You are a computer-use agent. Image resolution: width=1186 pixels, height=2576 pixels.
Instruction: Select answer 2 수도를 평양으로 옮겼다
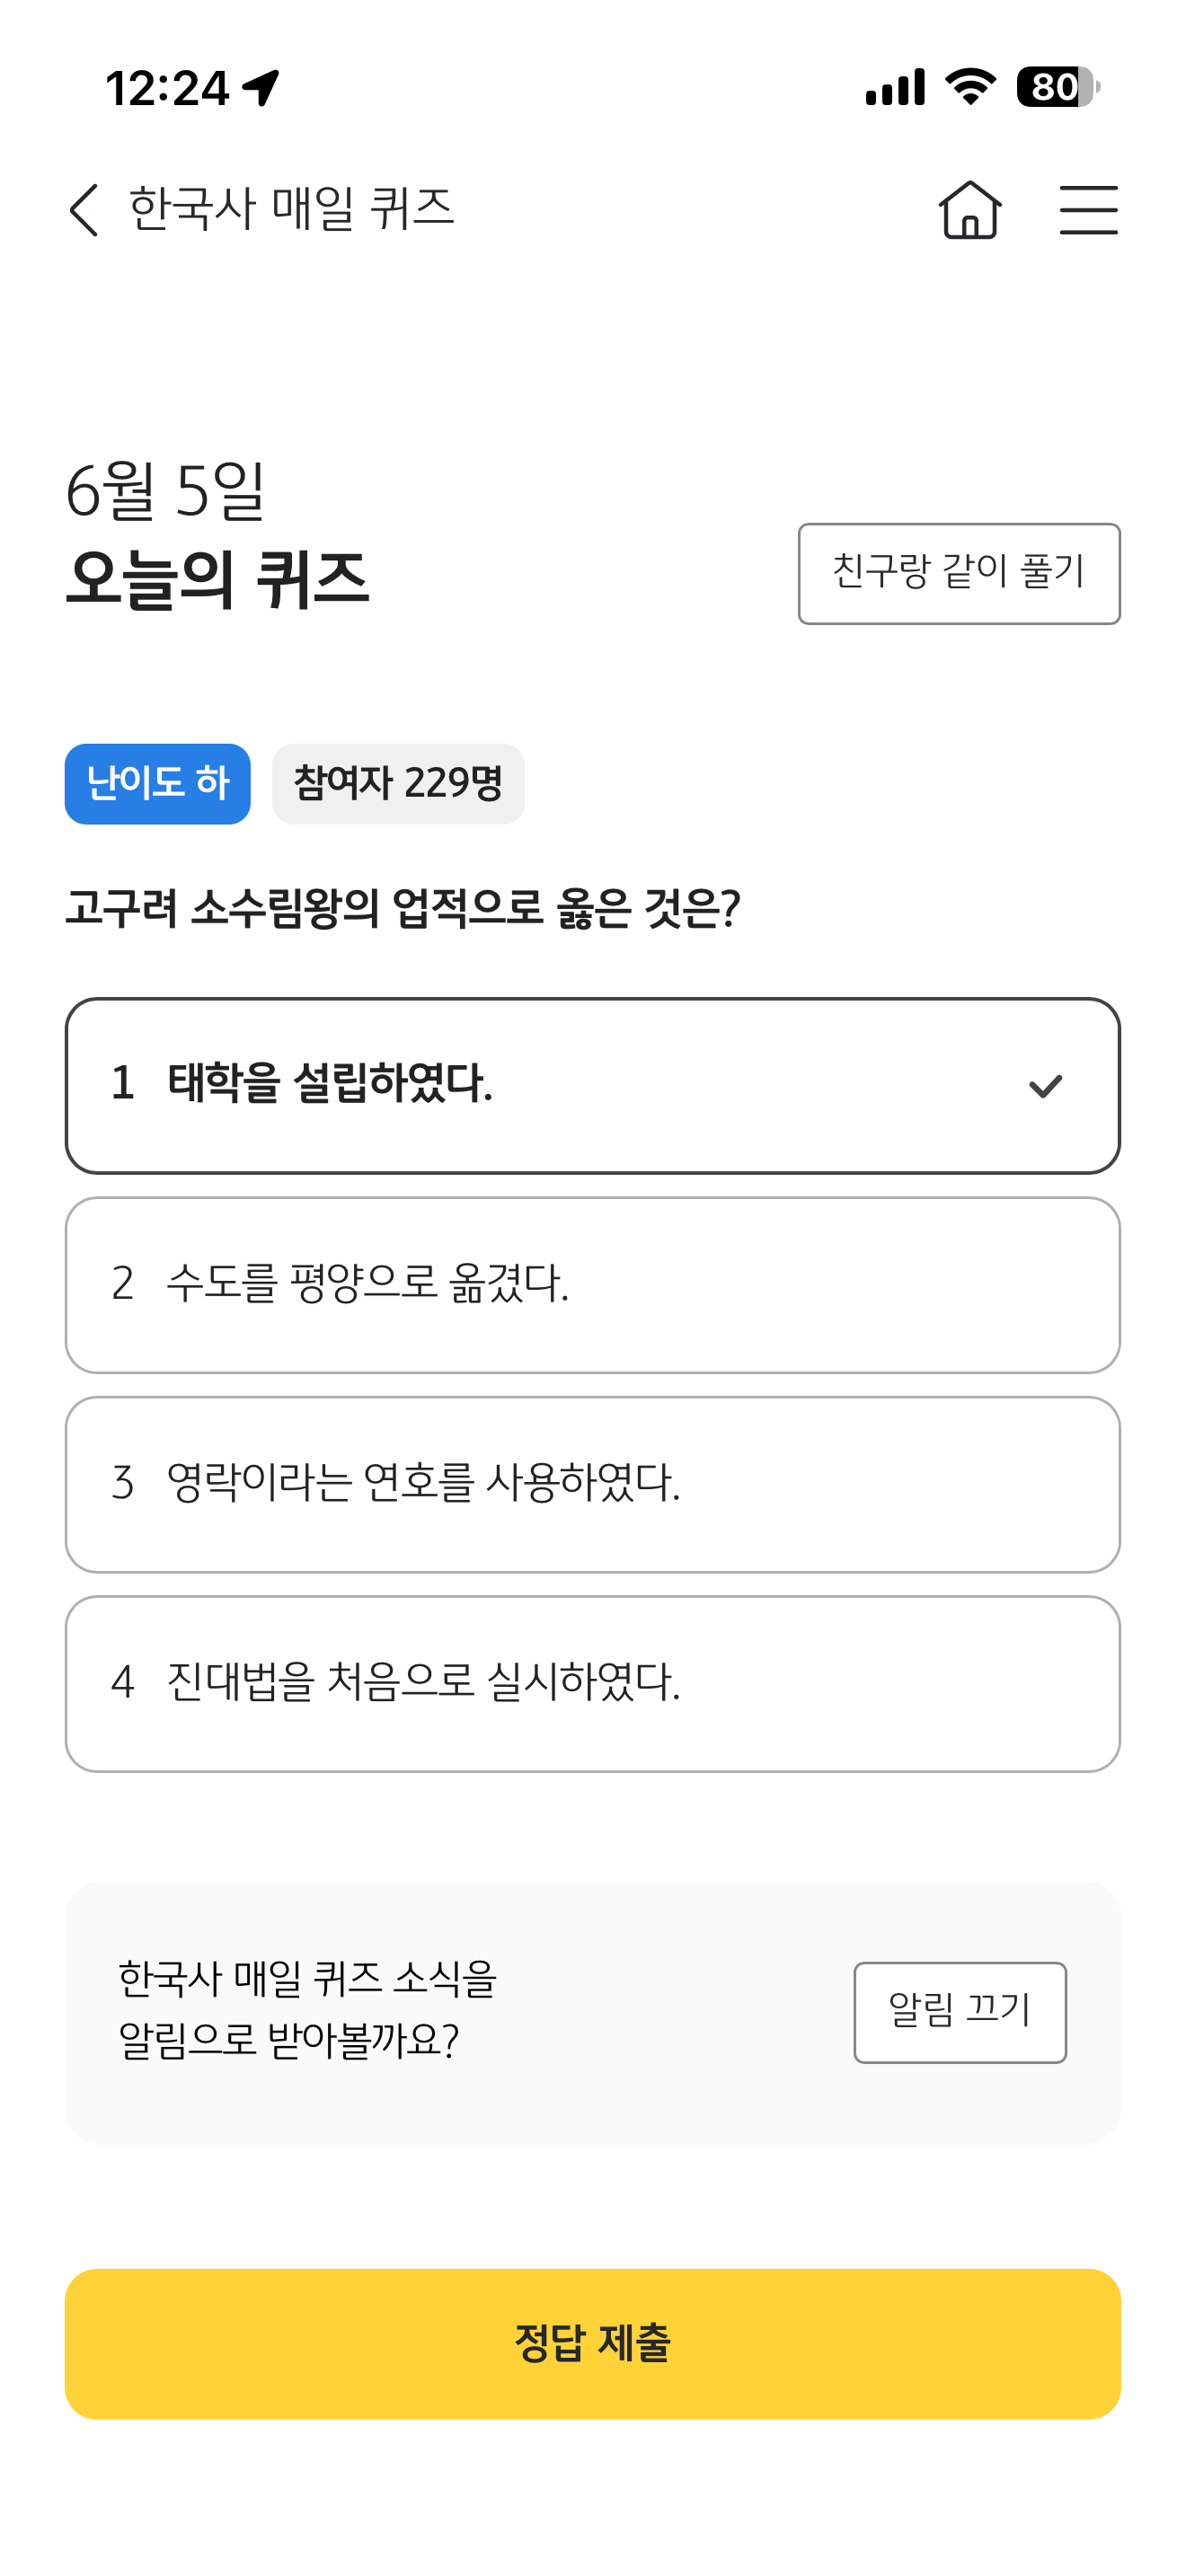pyautogui.click(x=593, y=1285)
